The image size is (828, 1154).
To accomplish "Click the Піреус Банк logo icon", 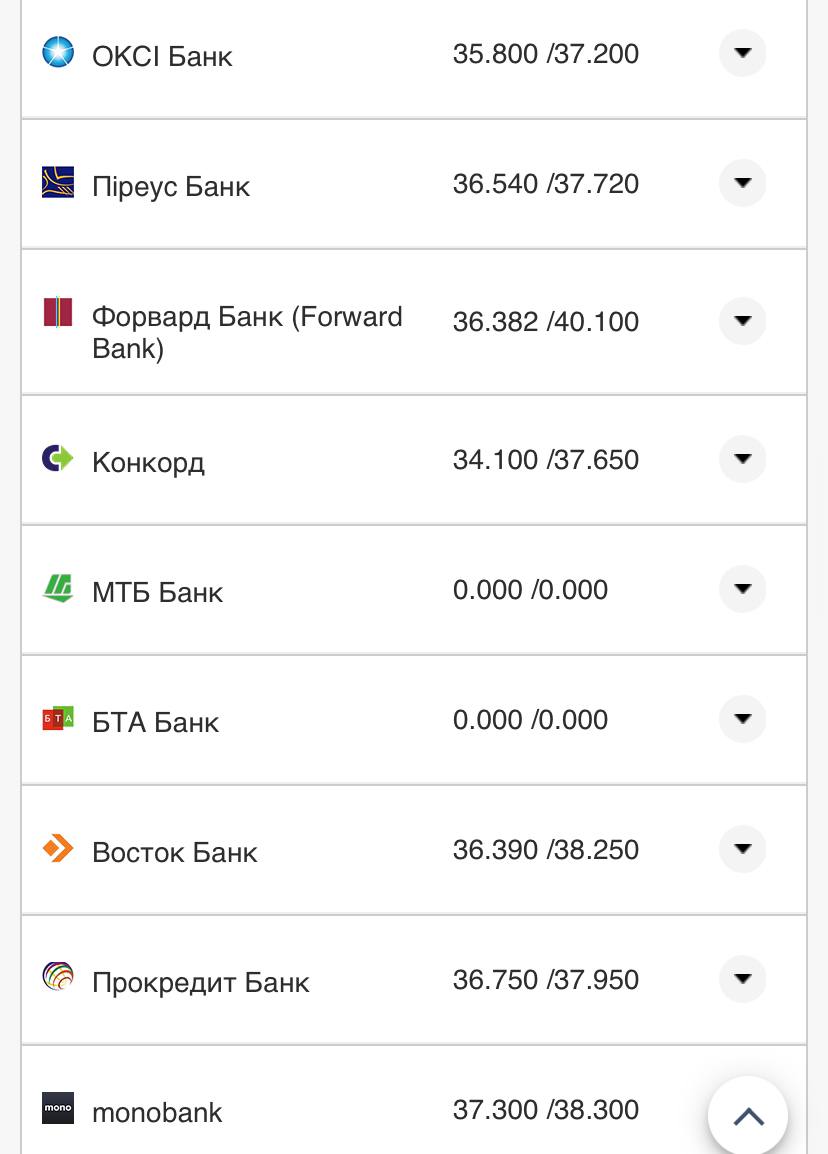I will click(x=58, y=182).
